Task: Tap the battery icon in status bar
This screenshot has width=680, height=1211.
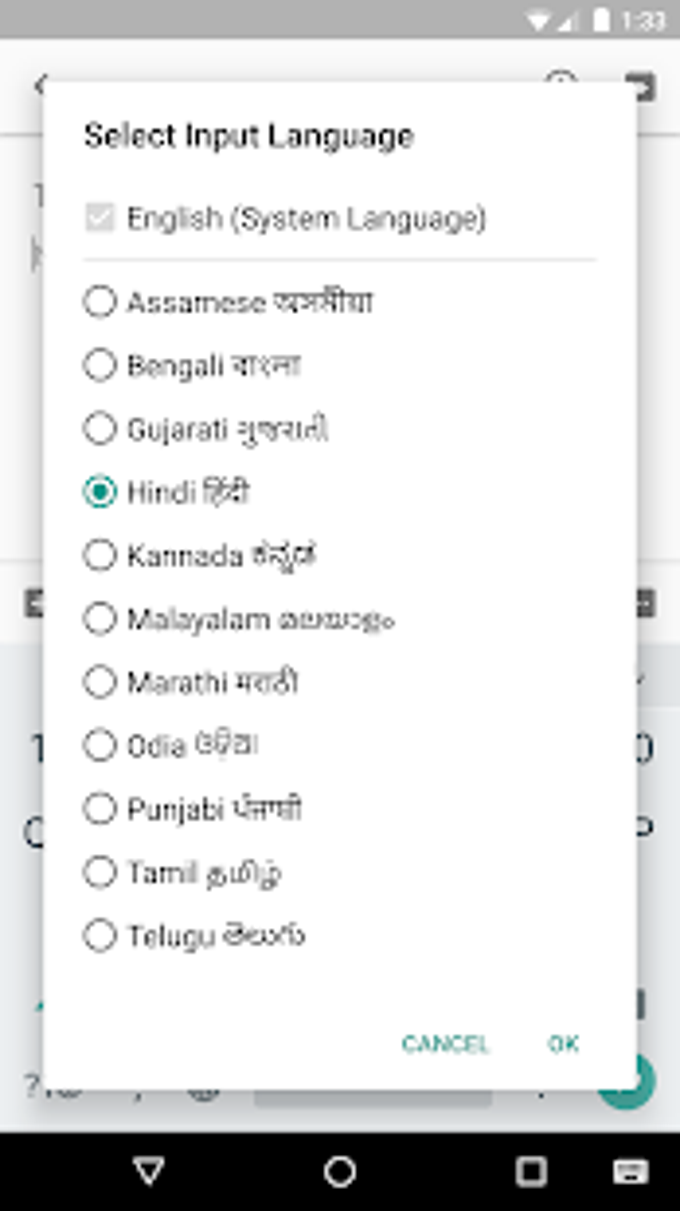Action: click(602, 19)
